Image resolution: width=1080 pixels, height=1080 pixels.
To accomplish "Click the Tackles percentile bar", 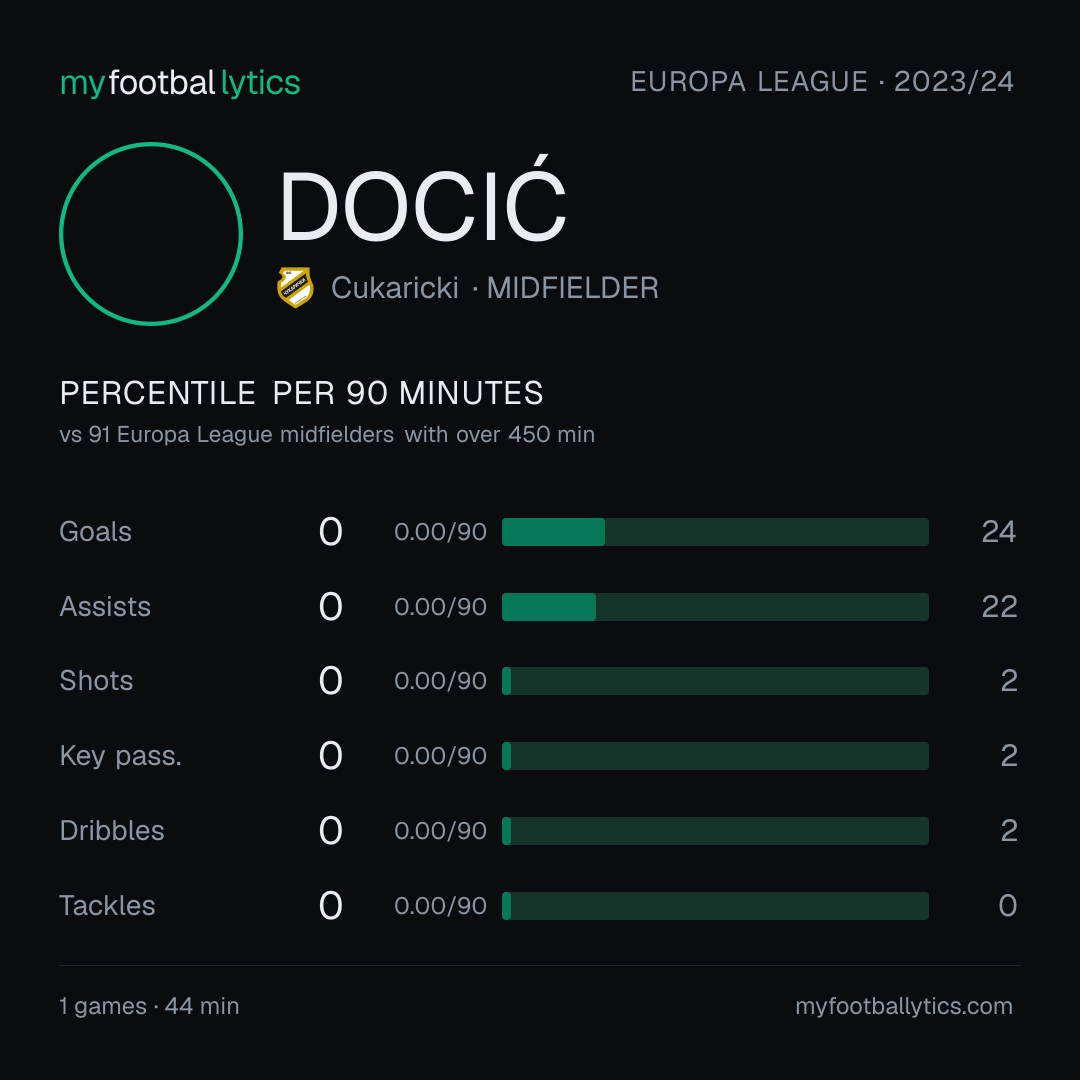I will coord(715,906).
